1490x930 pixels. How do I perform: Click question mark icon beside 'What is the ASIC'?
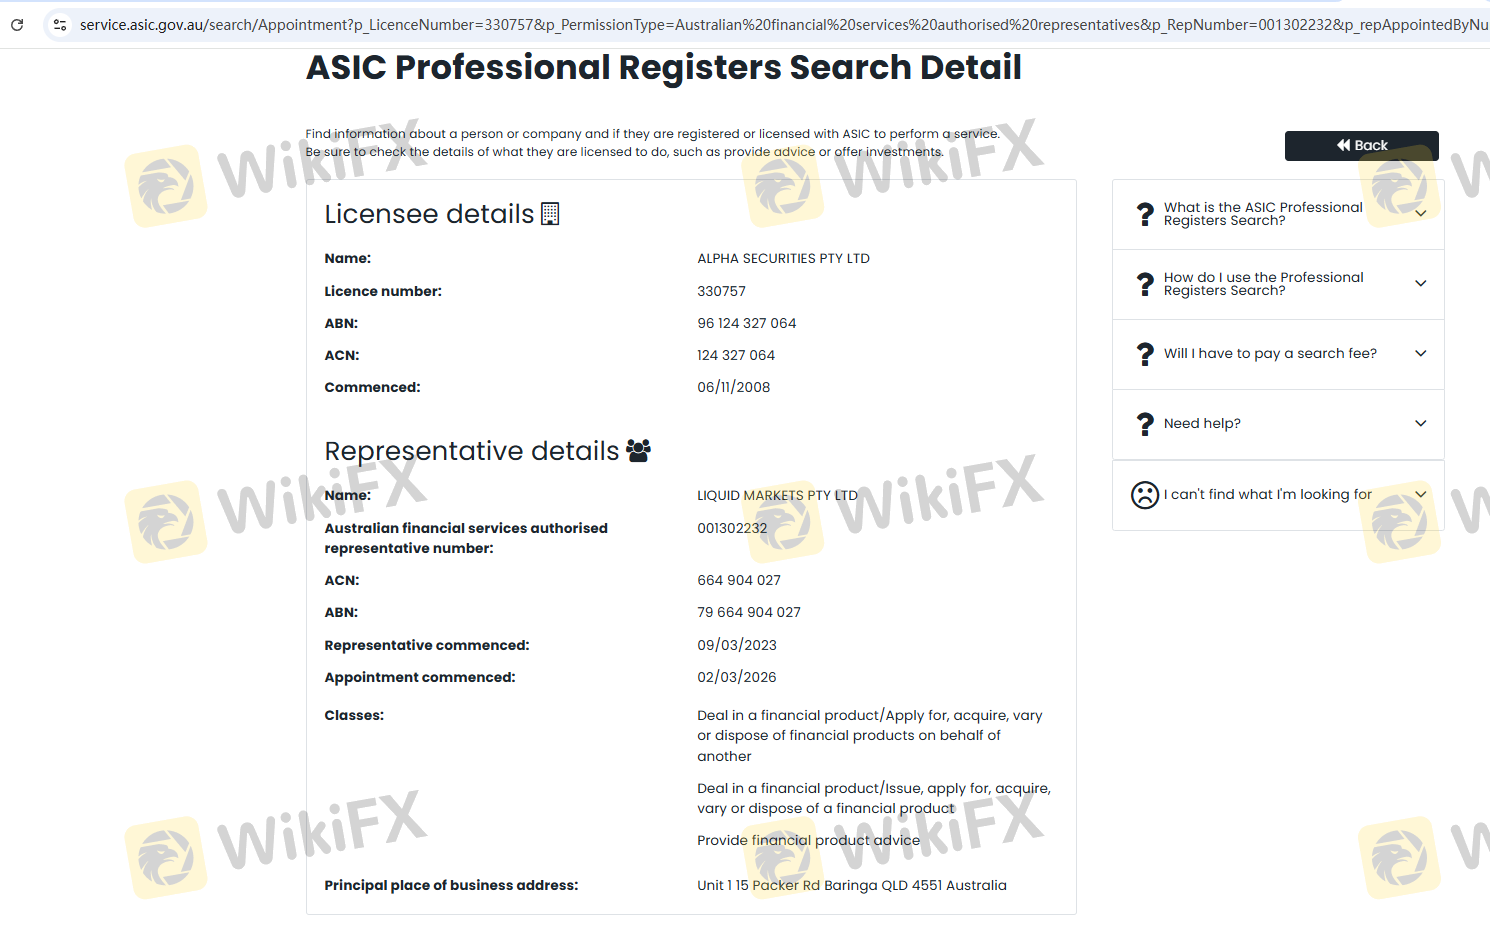(x=1145, y=214)
